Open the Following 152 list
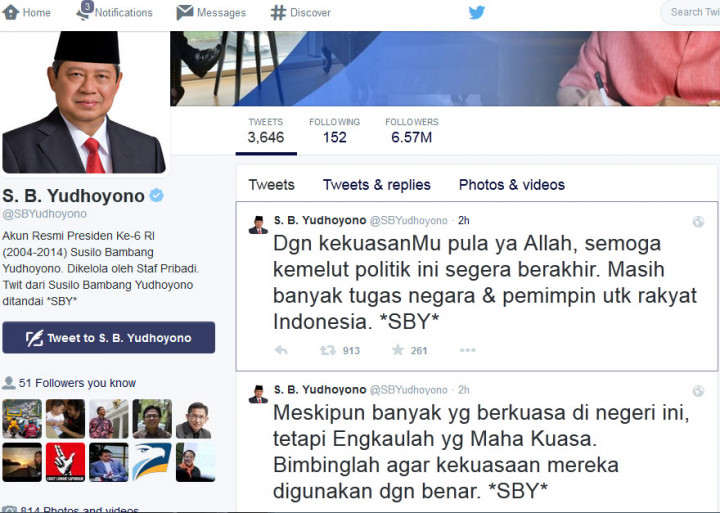720x513 pixels. click(334, 131)
